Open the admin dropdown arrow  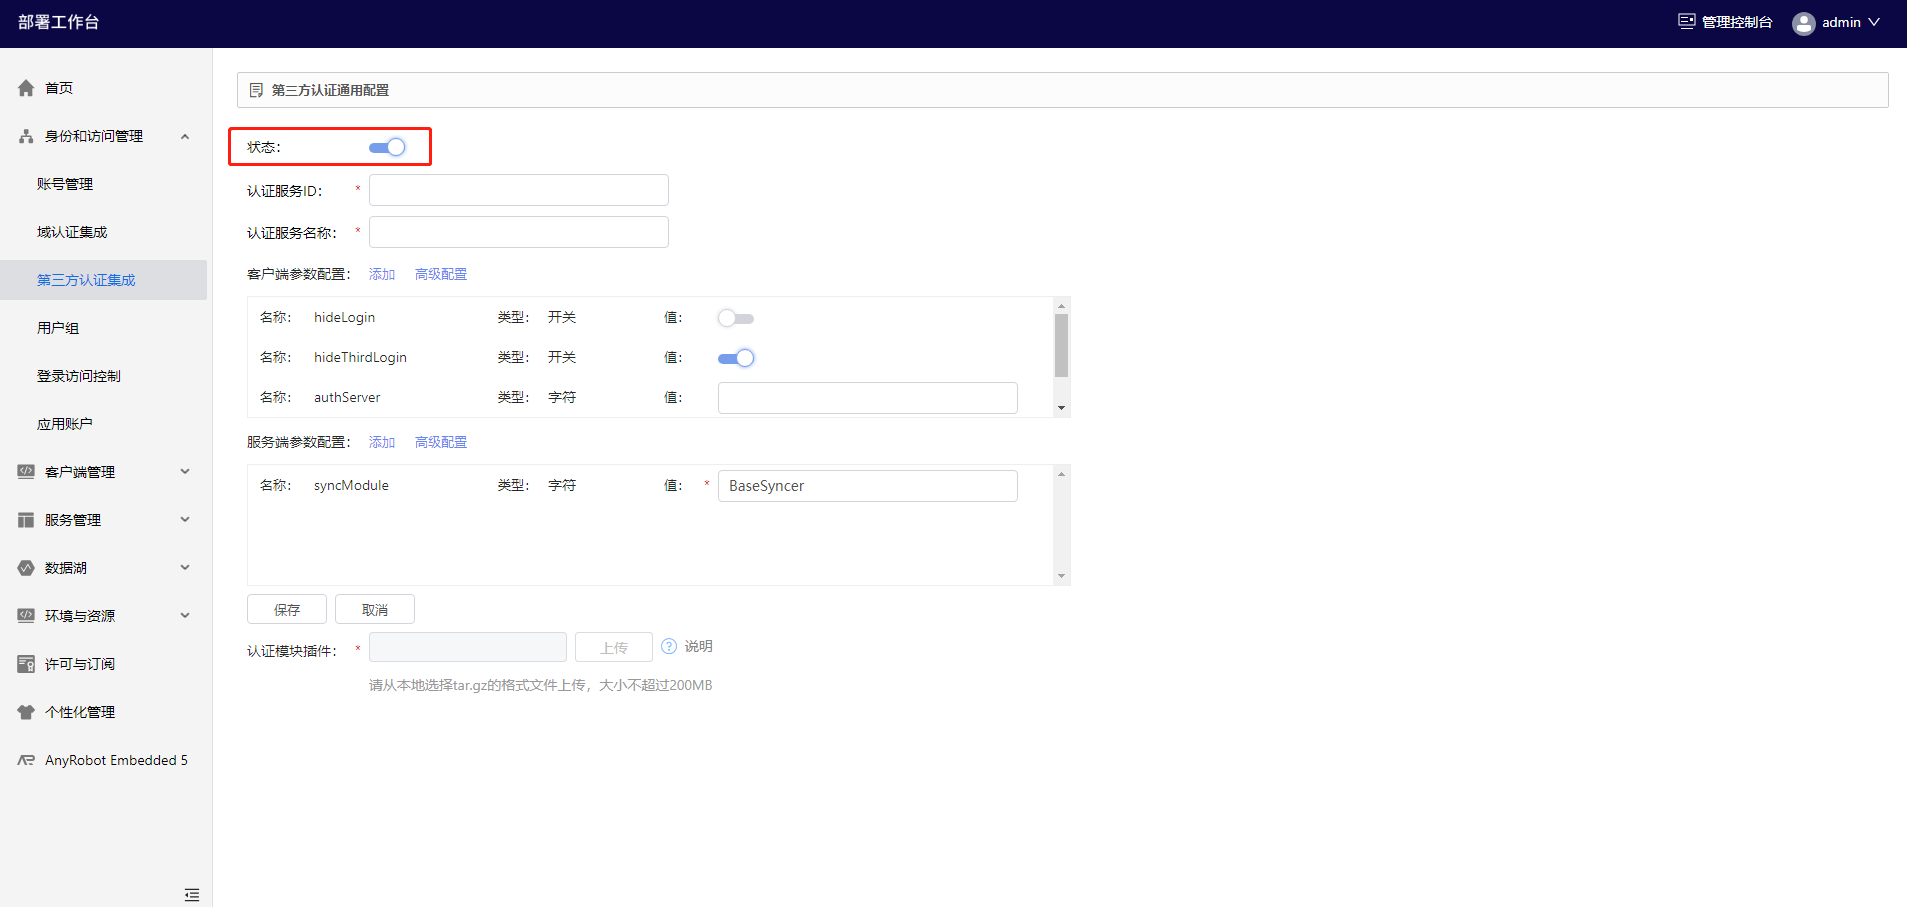point(1874,22)
